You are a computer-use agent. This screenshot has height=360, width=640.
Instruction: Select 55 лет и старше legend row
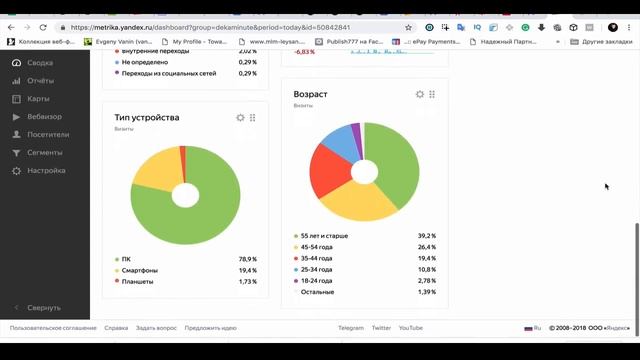click(x=365, y=236)
